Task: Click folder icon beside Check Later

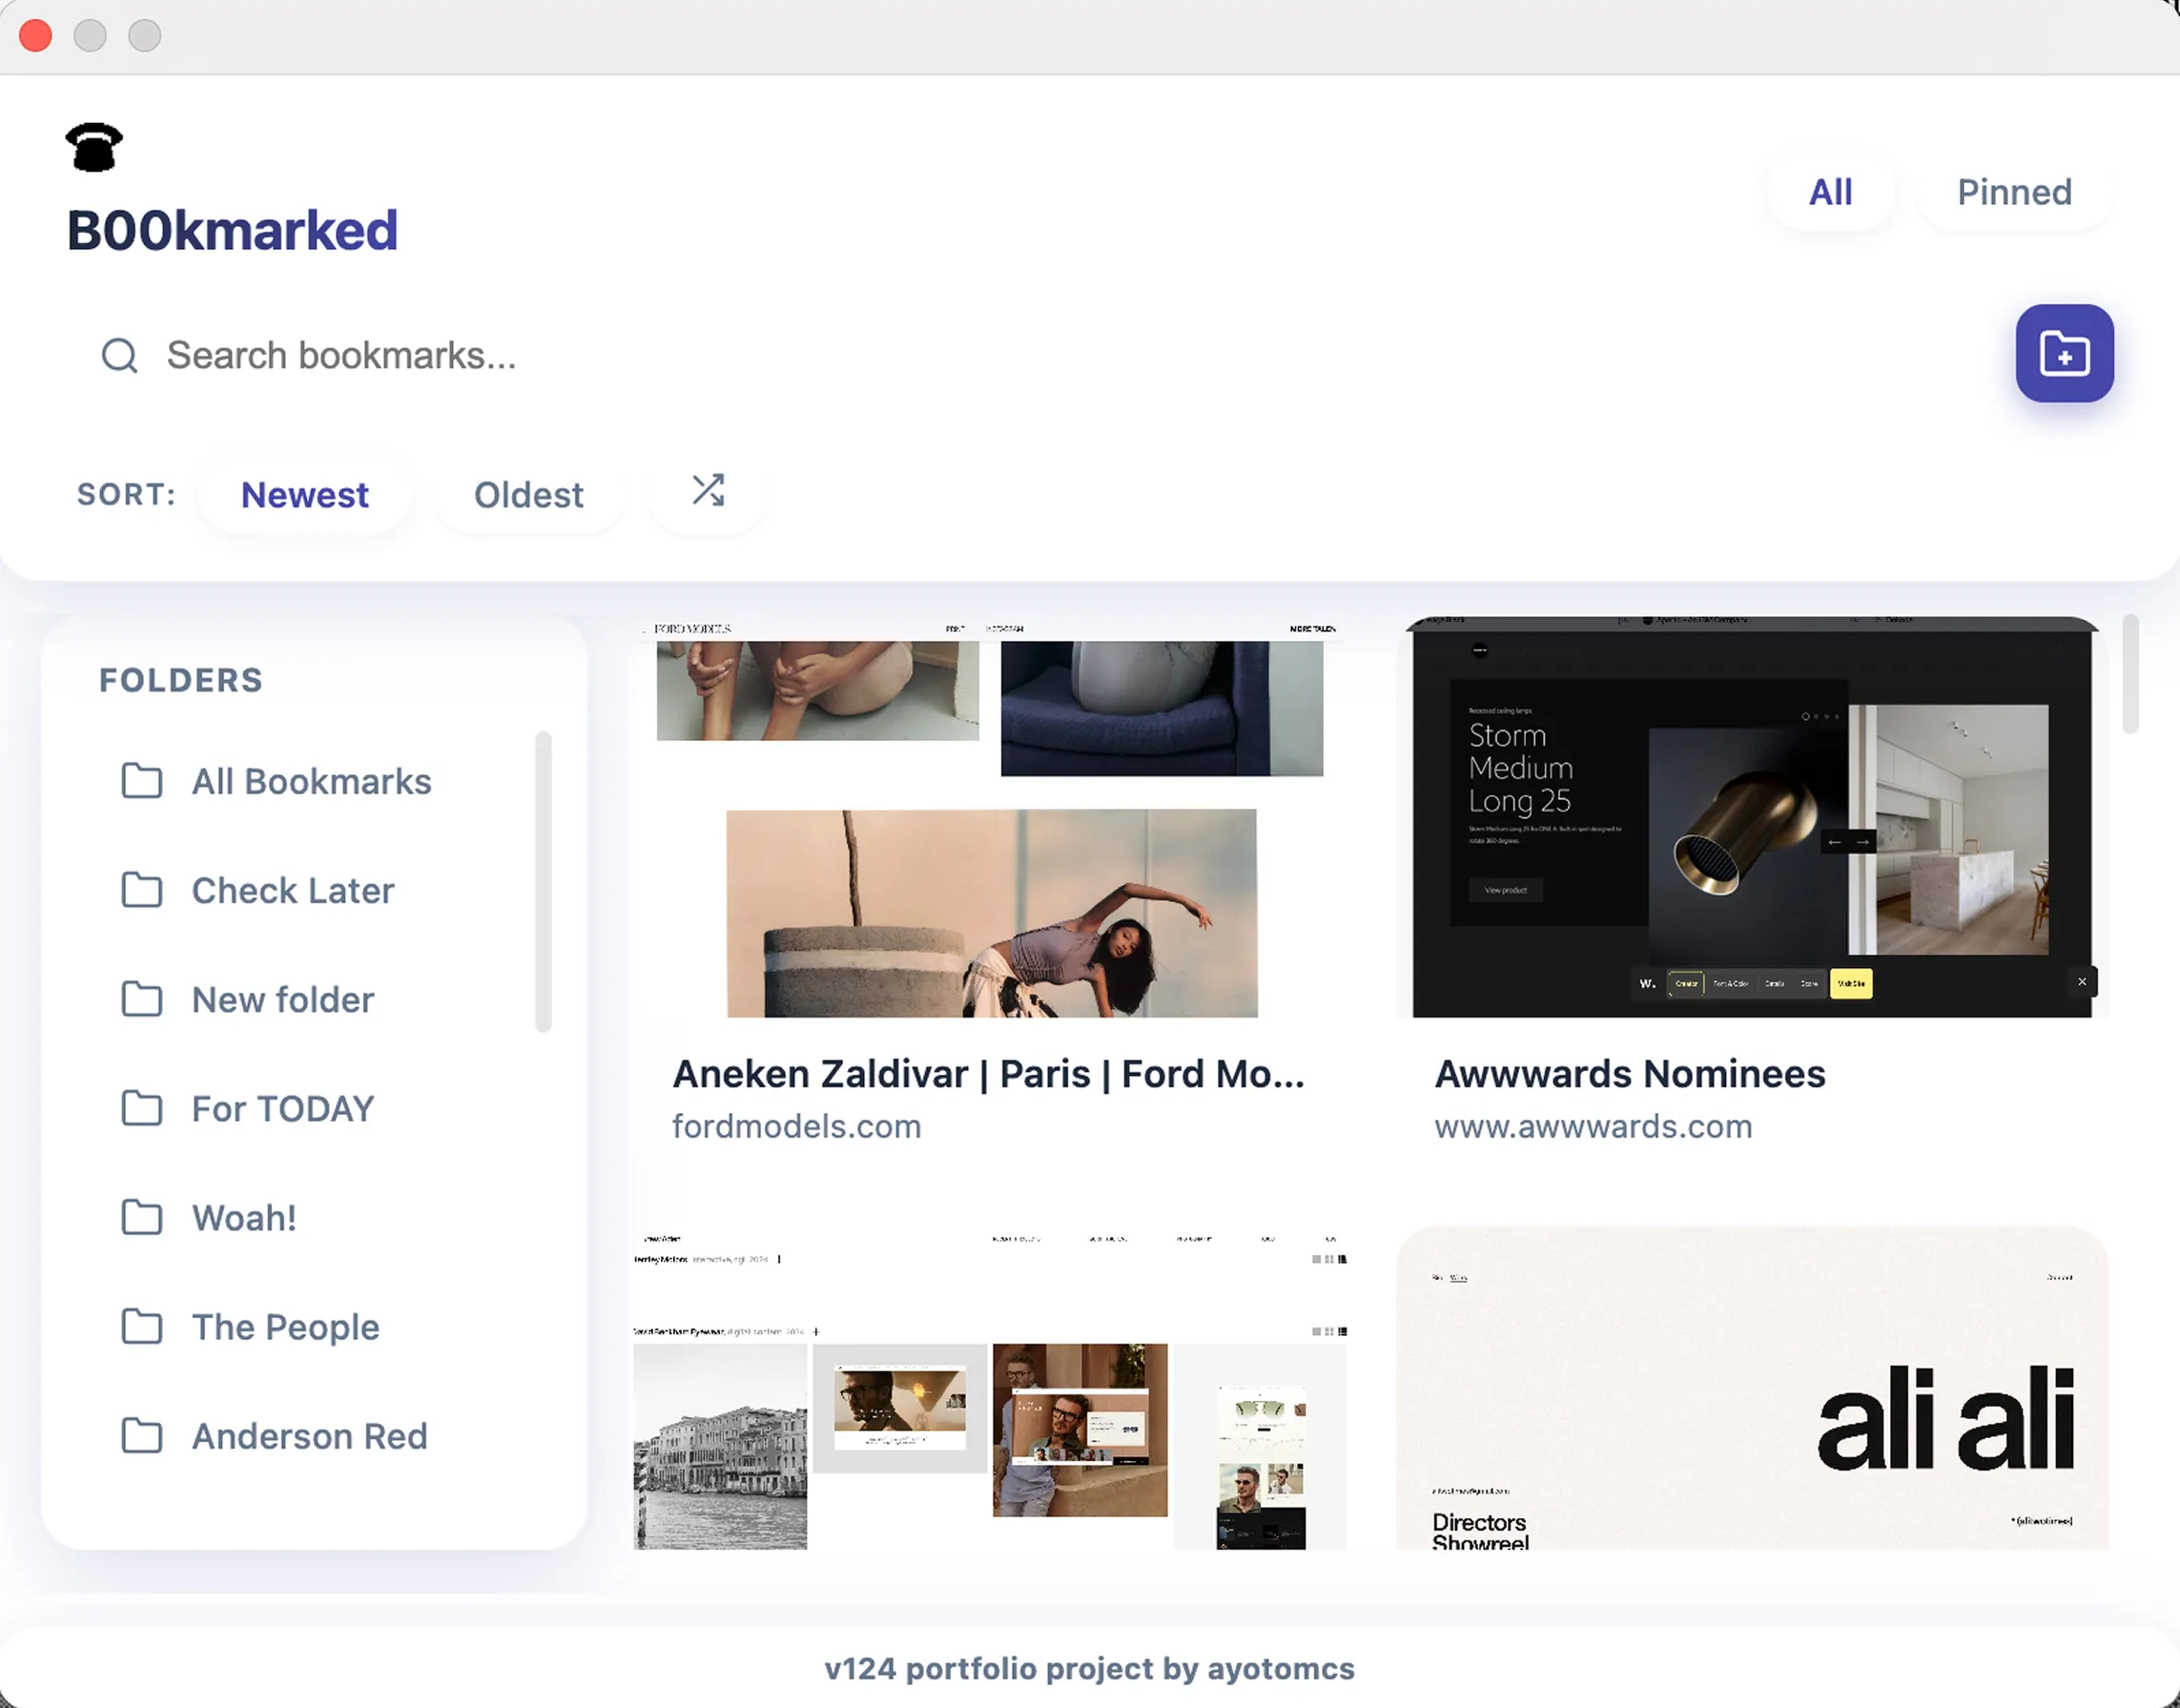Action: pyautogui.click(x=142, y=890)
